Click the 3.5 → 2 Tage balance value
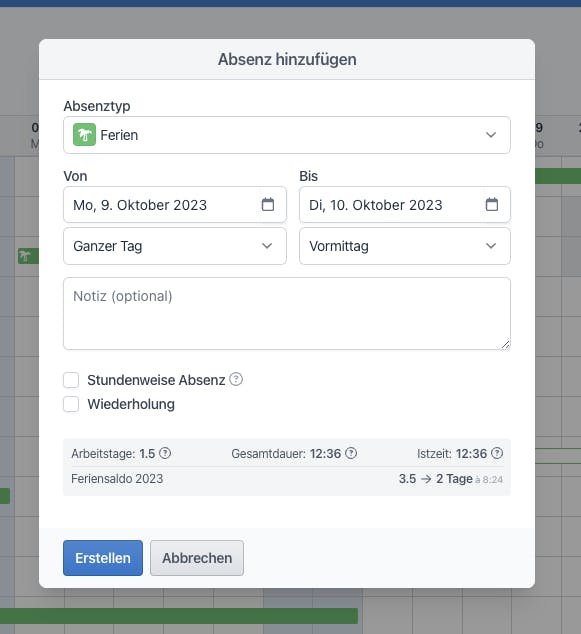This screenshot has height=634, width=581. 435,479
